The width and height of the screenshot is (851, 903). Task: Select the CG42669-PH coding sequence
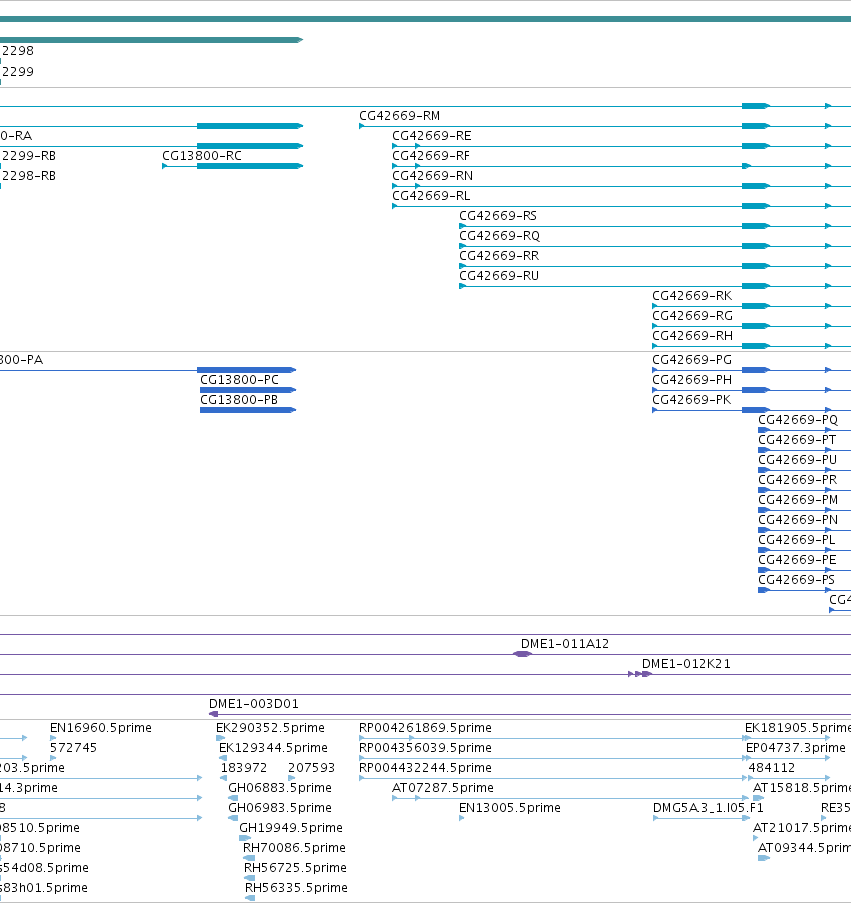[692, 380]
